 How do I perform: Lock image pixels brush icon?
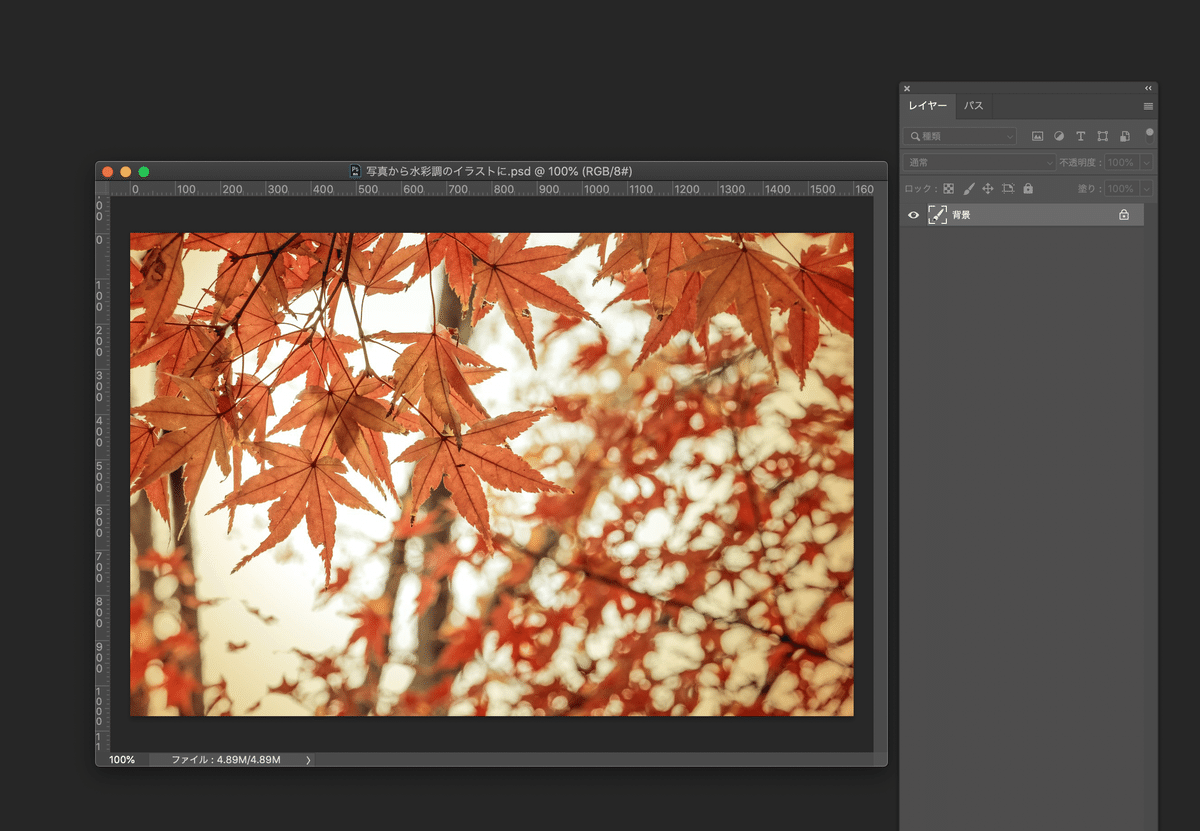click(969, 188)
